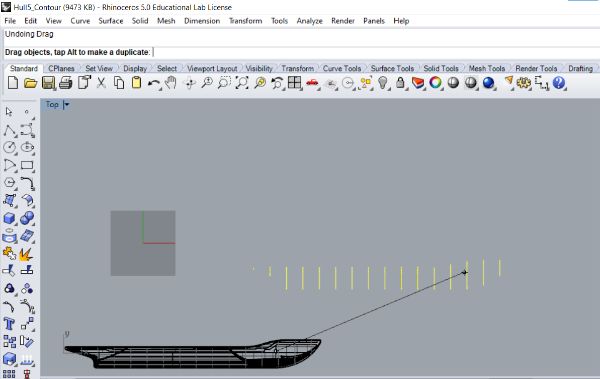Click the Undo arrow icon
This screenshot has height=379, width=600.
point(153,83)
